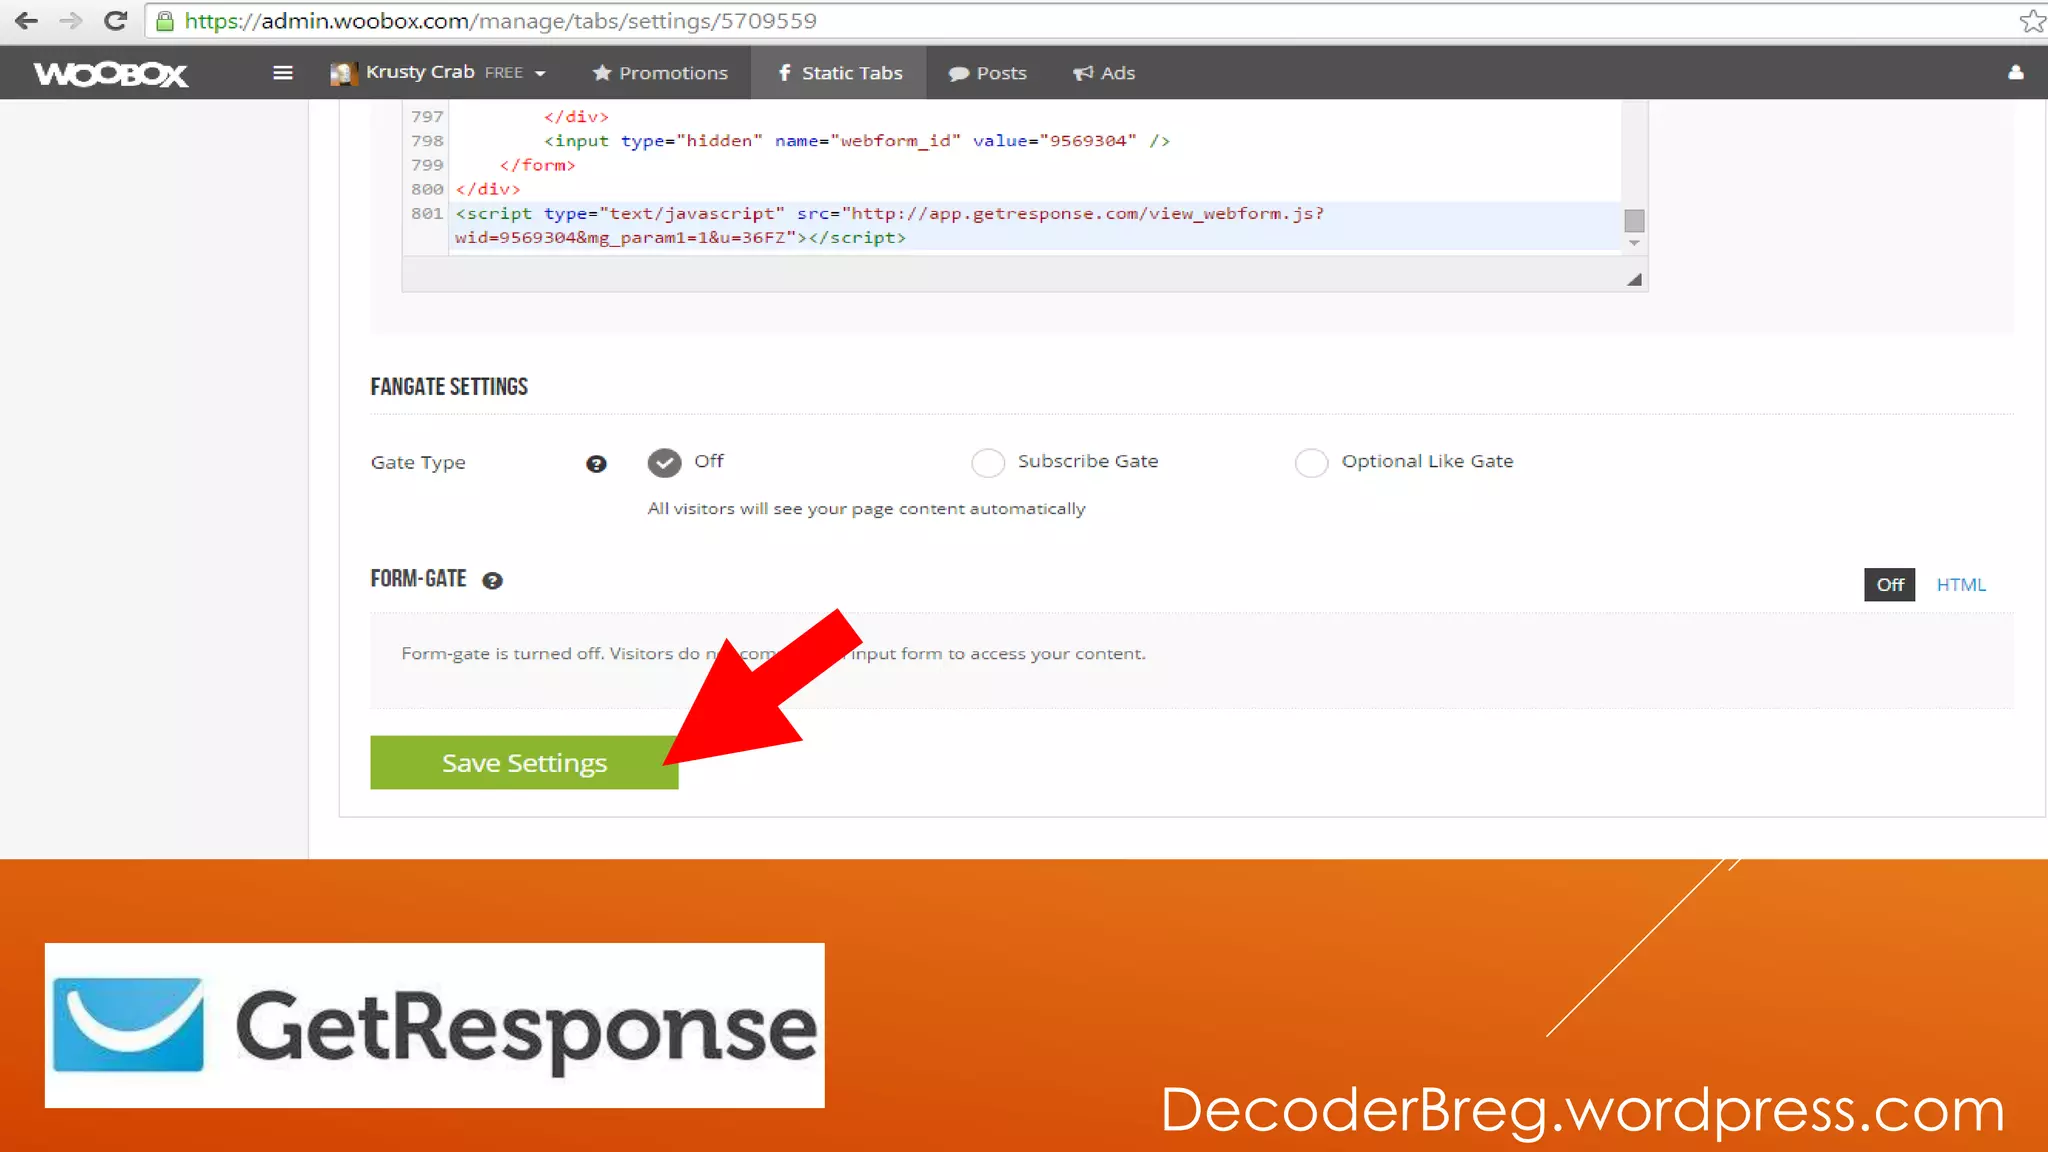
Task: Click code line 798 hidden input
Action: pos(856,141)
